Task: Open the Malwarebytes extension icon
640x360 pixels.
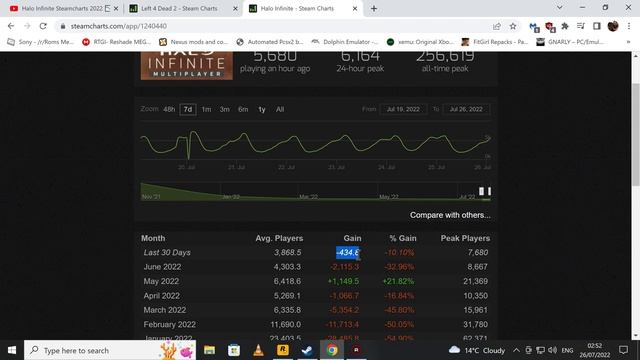Action: pyautogui.click(x=533, y=27)
